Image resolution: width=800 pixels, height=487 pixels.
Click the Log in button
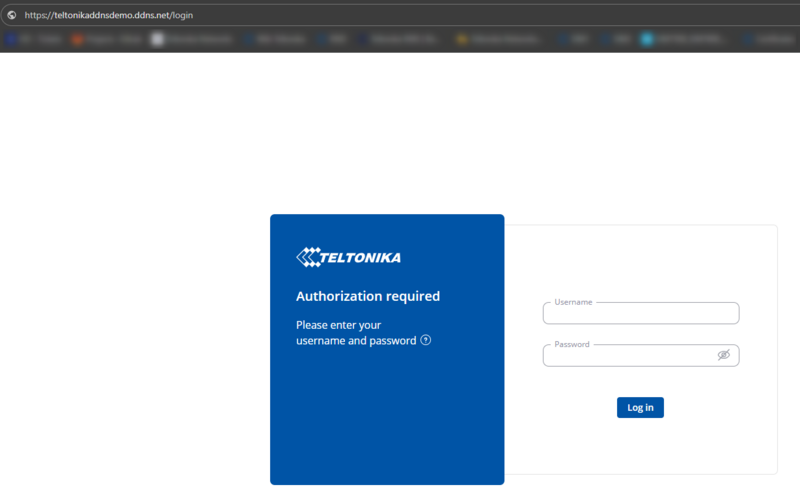click(x=640, y=407)
